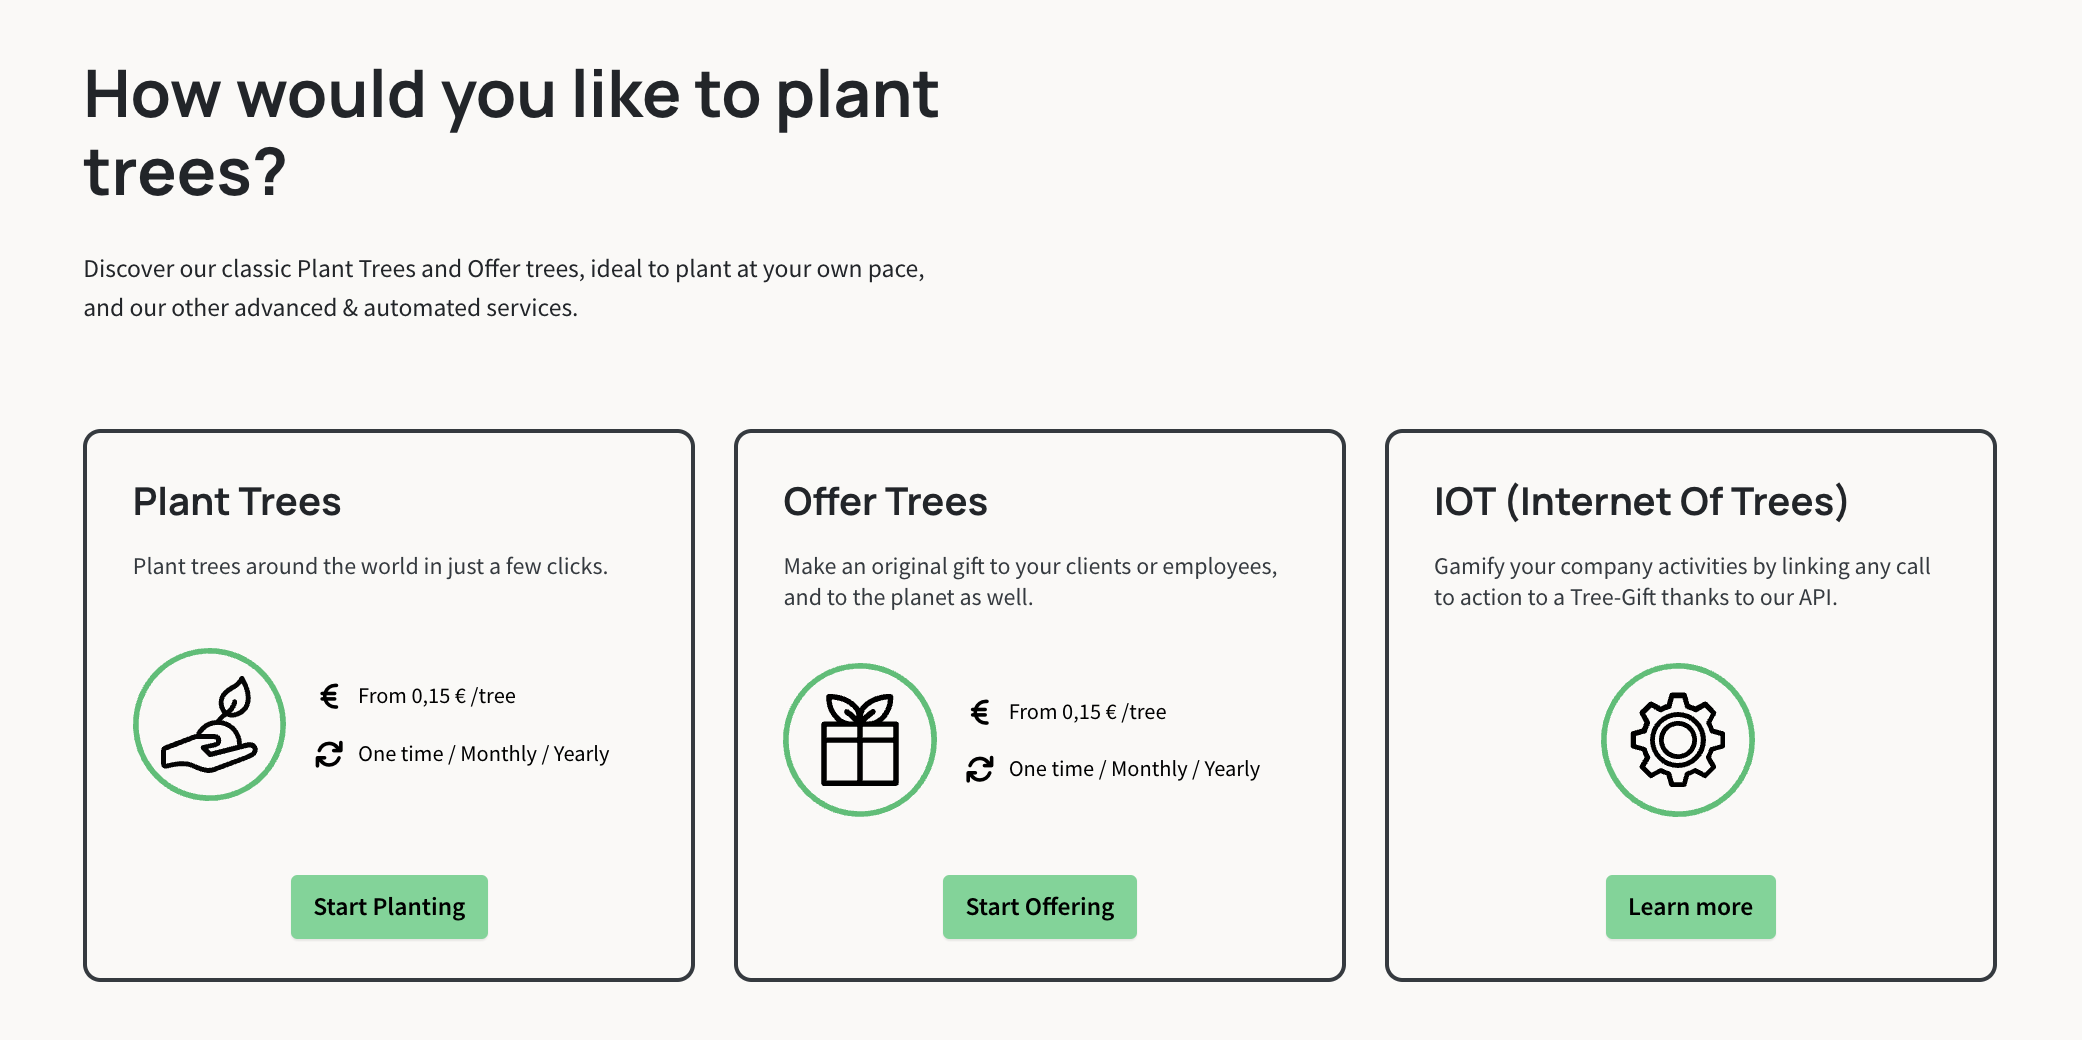The height and width of the screenshot is (1040, 2082).
Task: Click 'One time / Monthly / Yearly' in Plant Trees
Action: click(x=484, y=754)
